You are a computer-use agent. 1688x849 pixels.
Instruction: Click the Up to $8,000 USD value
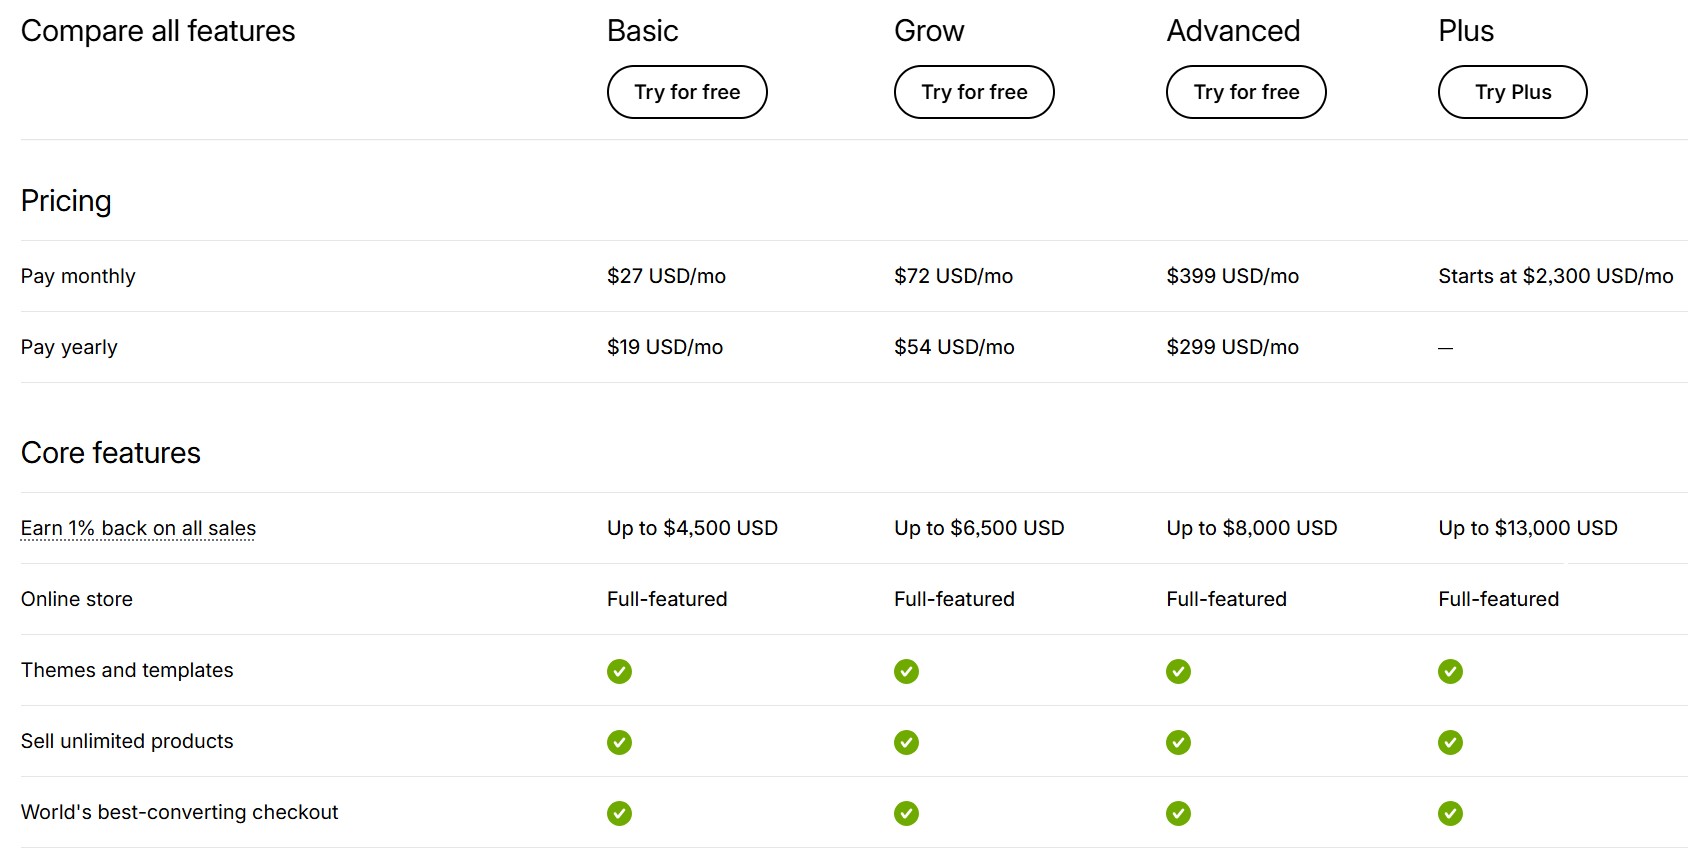pos(1251,528)
